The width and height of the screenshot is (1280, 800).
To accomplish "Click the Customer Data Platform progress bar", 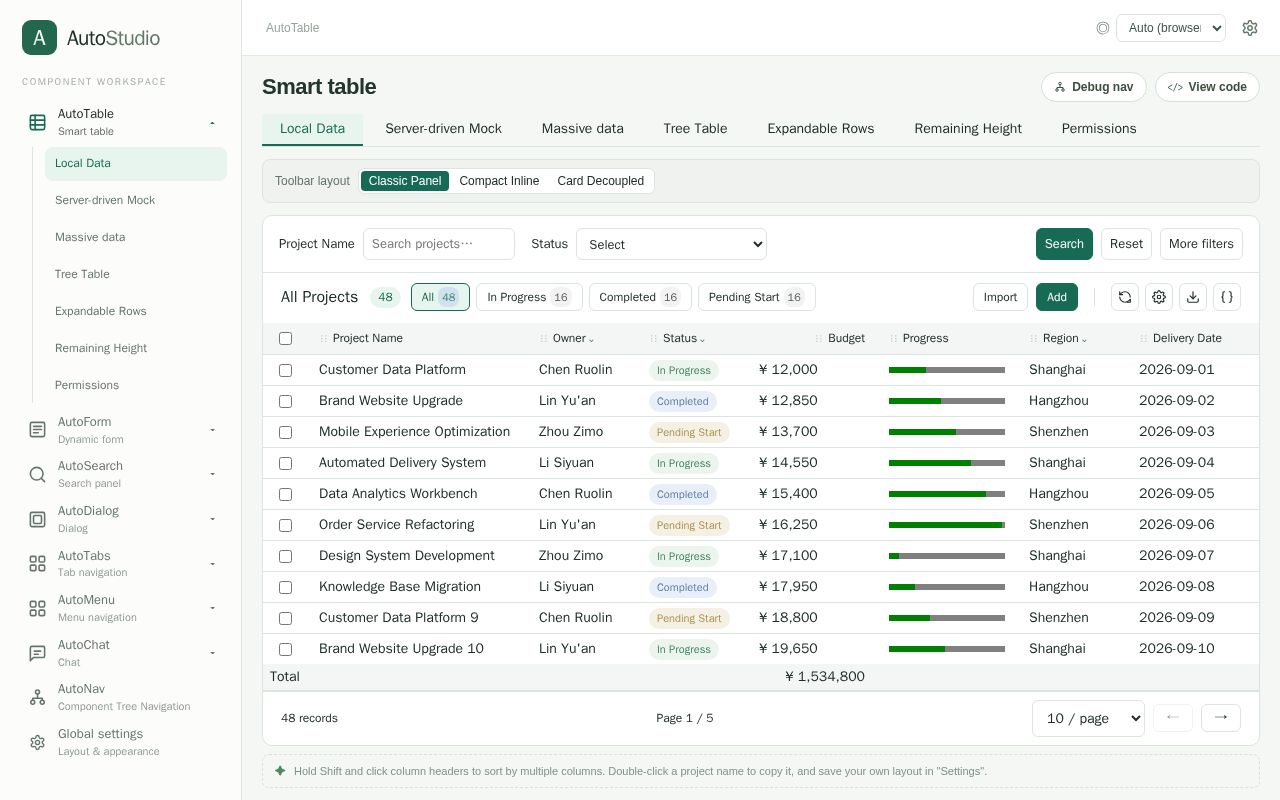I will (x=947, y=370).
